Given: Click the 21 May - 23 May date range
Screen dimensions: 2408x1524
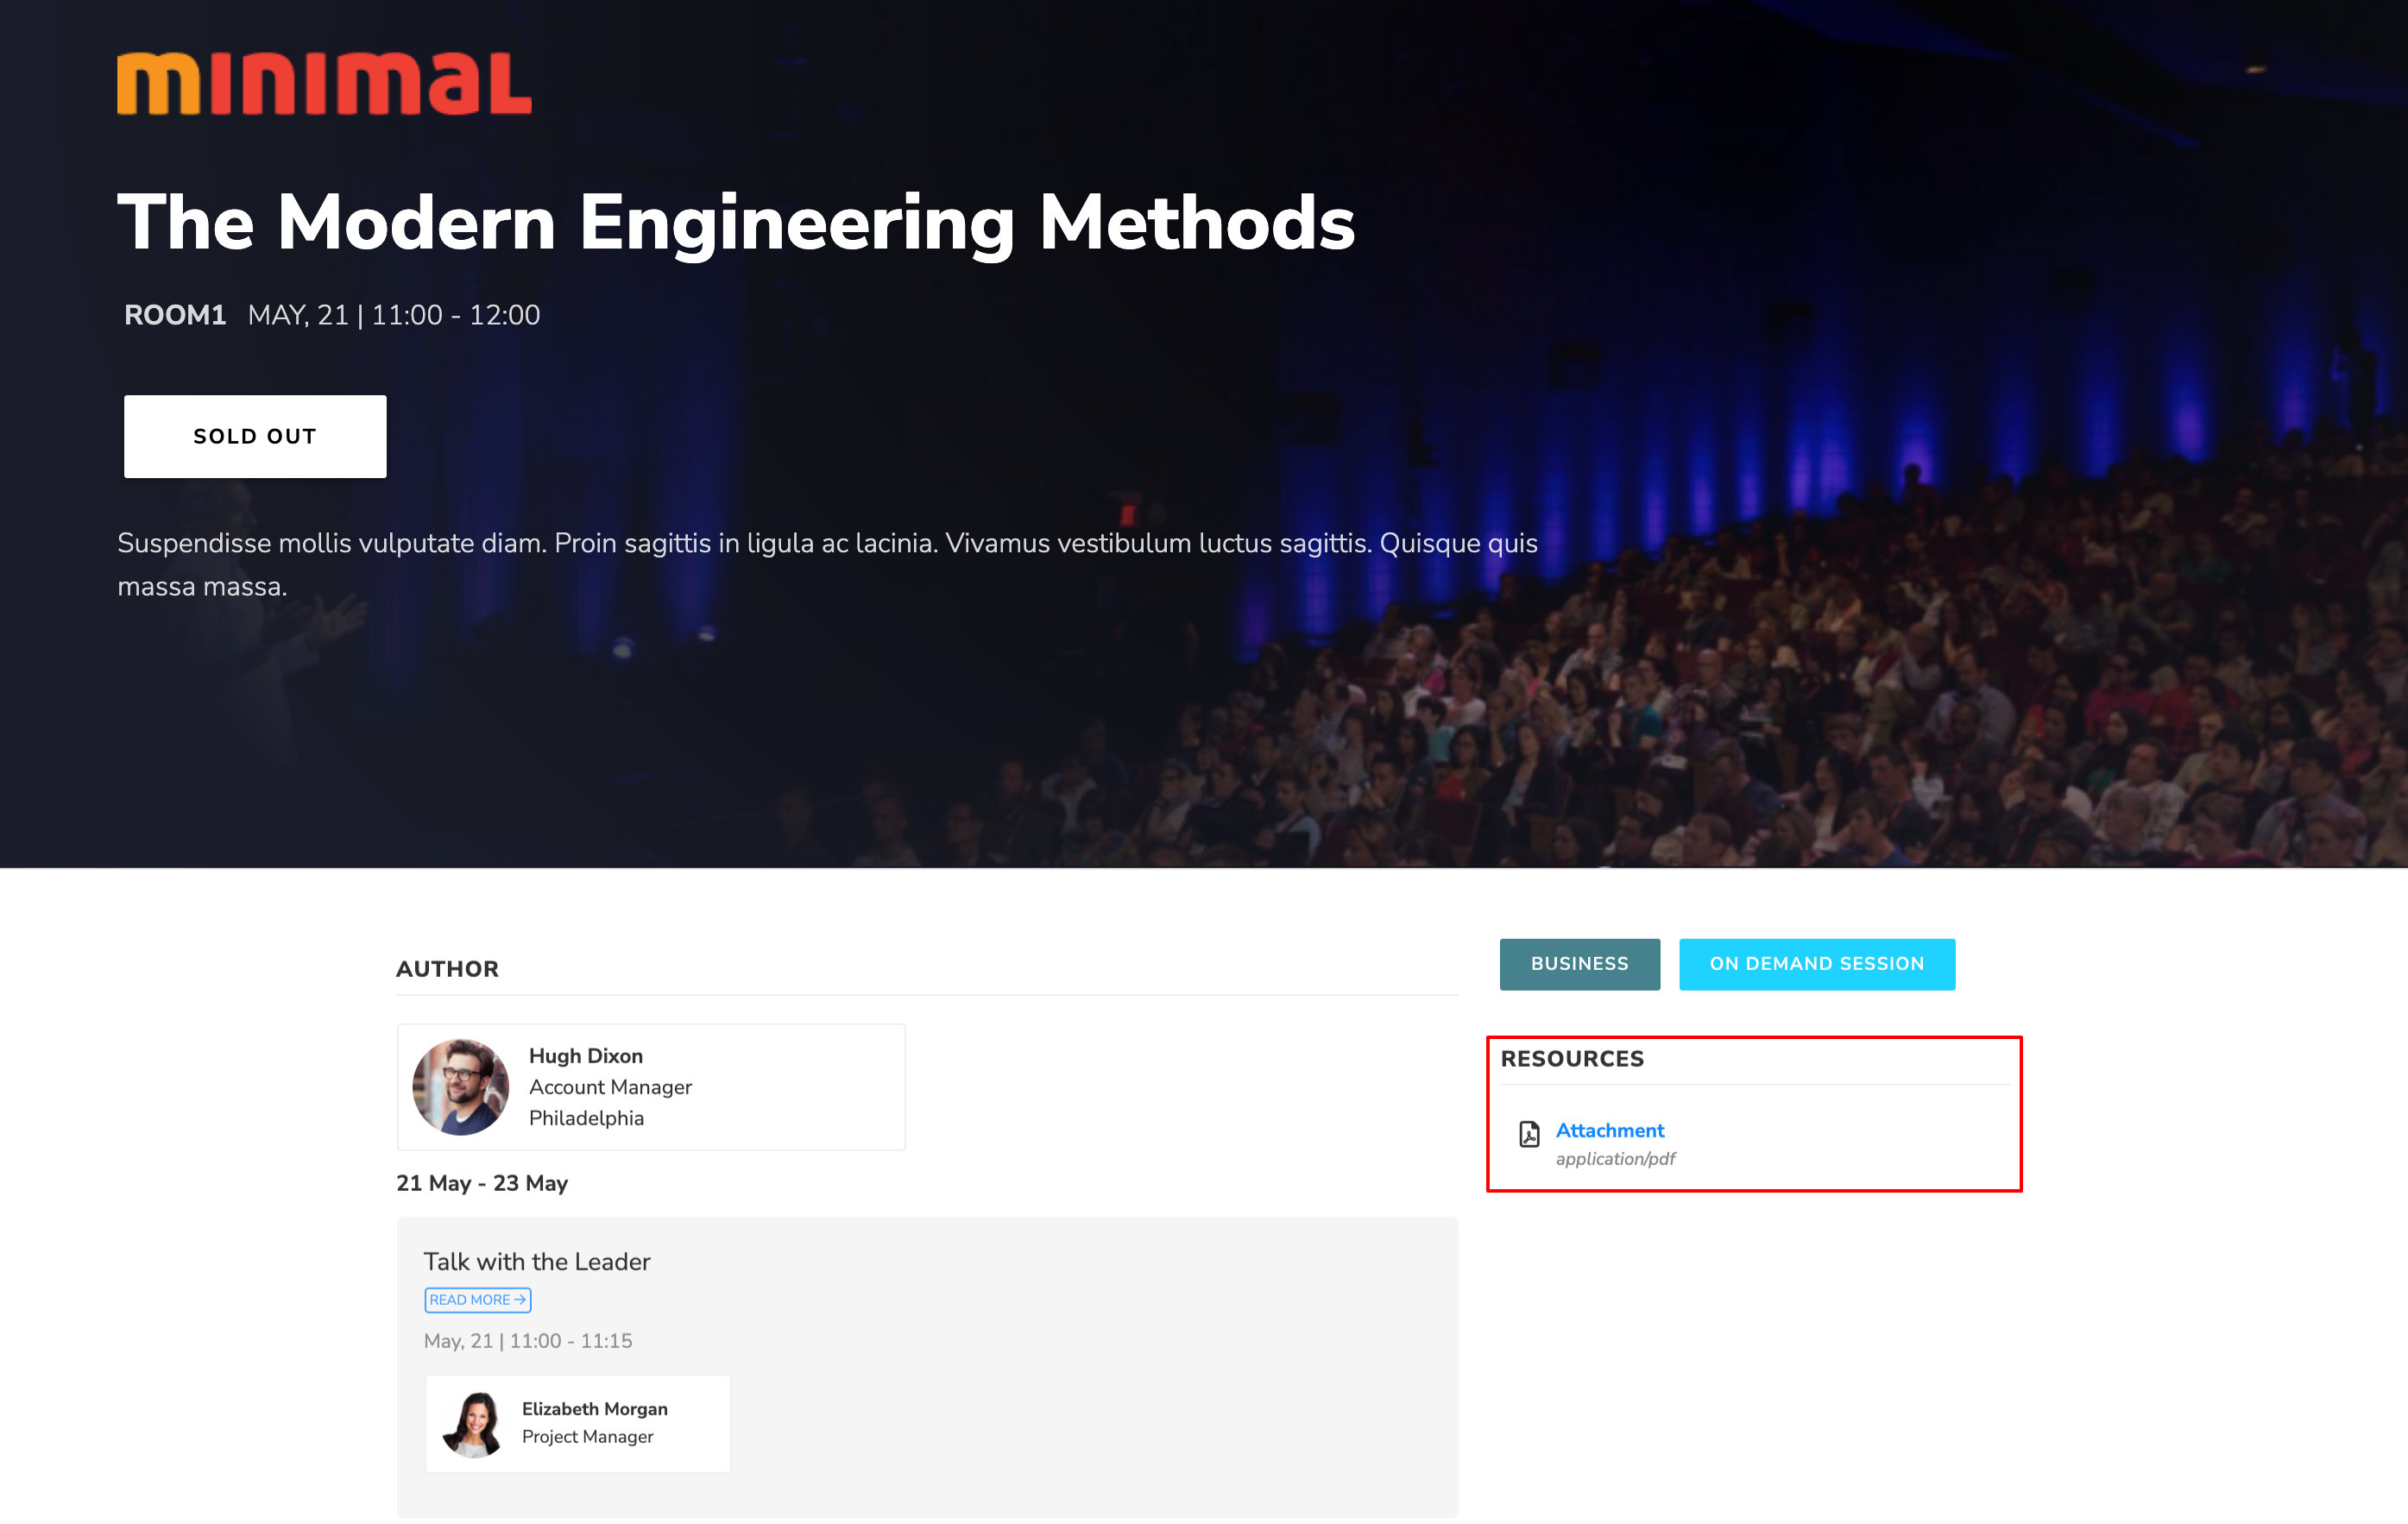Looking at the screenshot, I should tap(482, 1183).
